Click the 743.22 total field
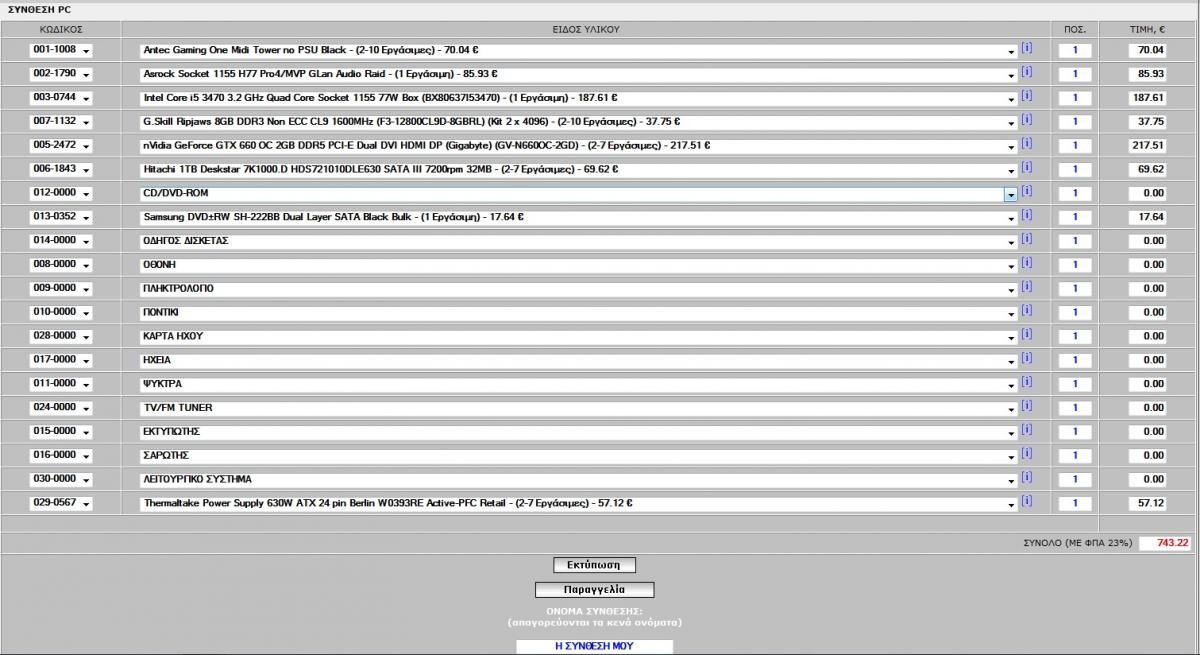The width and height of the screenshot is (1200, 655). point(1167,543)
